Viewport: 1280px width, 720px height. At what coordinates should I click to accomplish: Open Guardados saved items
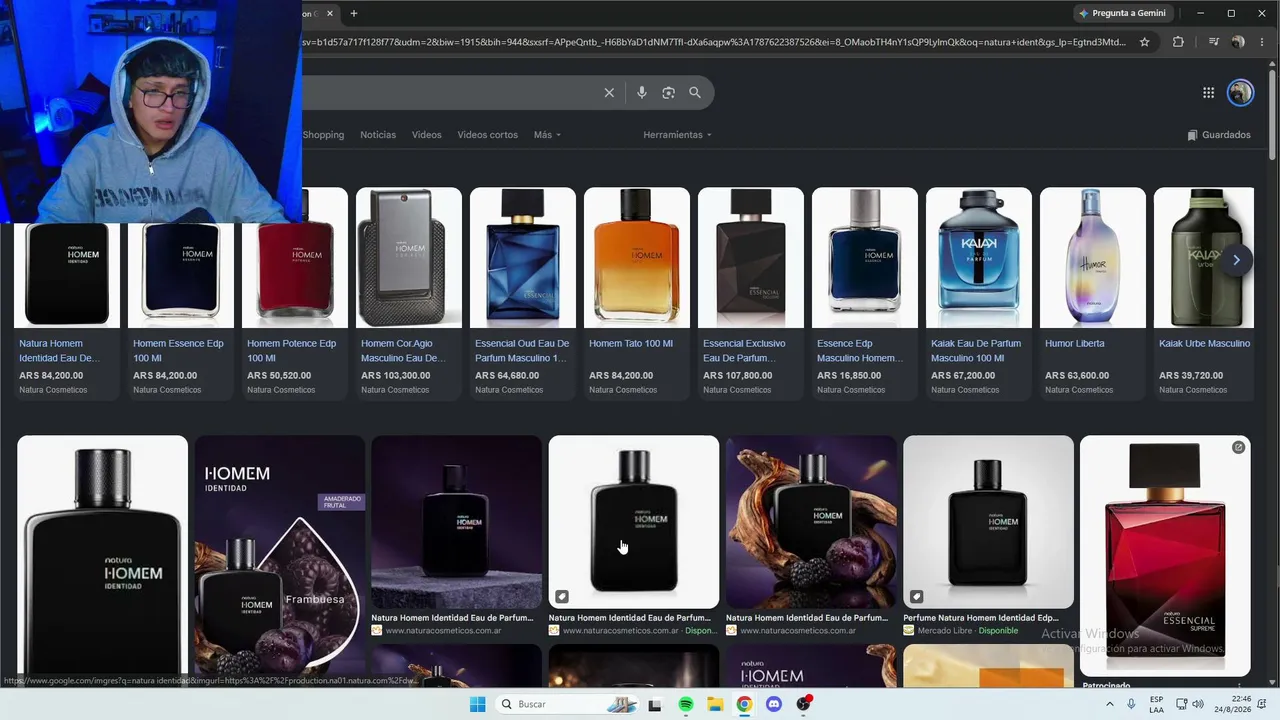pyautogui.click(x=1219, y=135)
